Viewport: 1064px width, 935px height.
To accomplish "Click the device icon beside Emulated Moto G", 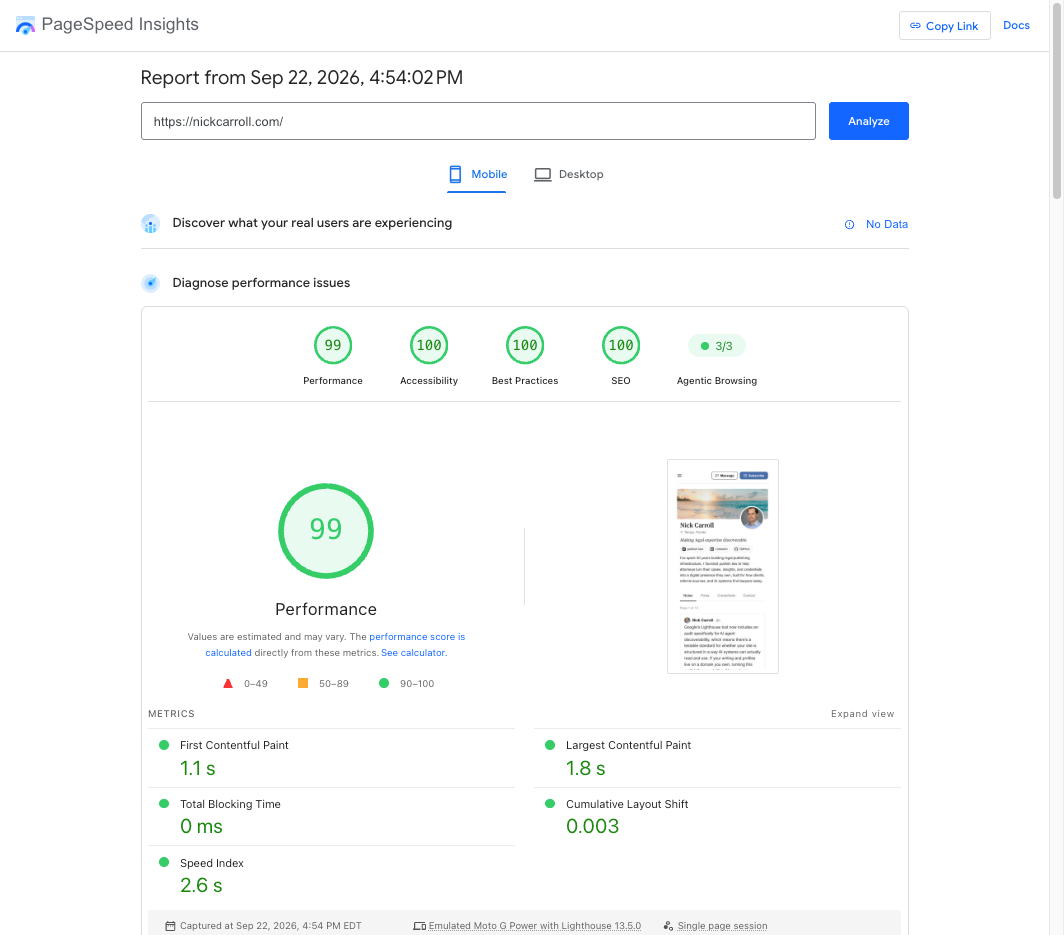I will coord(419,926).
